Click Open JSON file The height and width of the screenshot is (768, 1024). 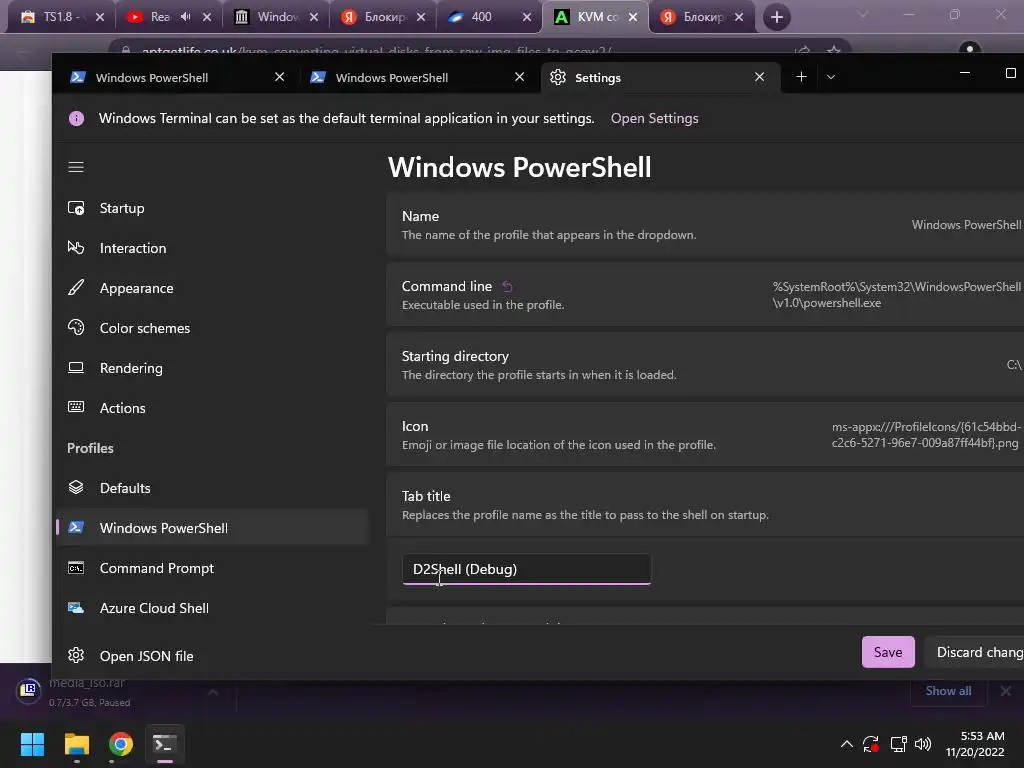(212, 656)
